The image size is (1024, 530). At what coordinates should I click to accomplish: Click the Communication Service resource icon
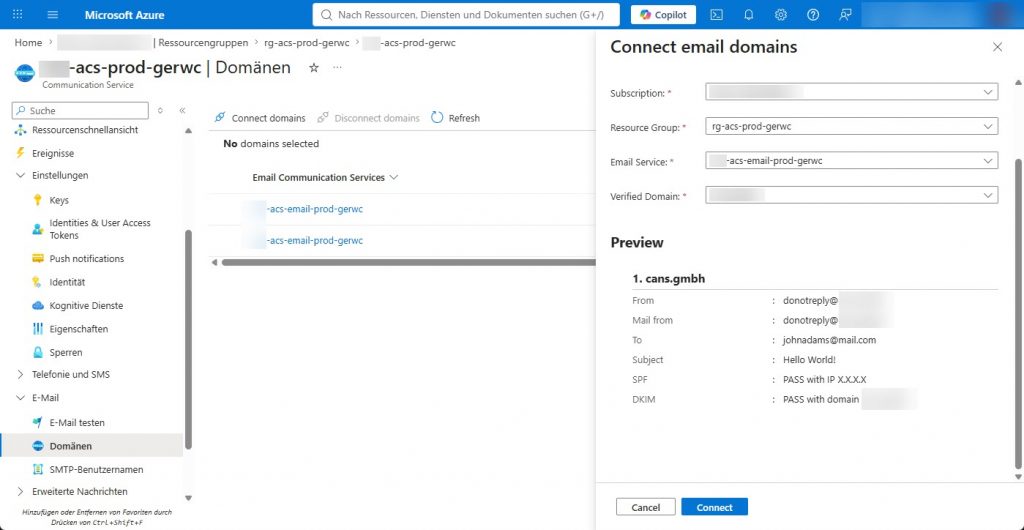coord(24,72)
